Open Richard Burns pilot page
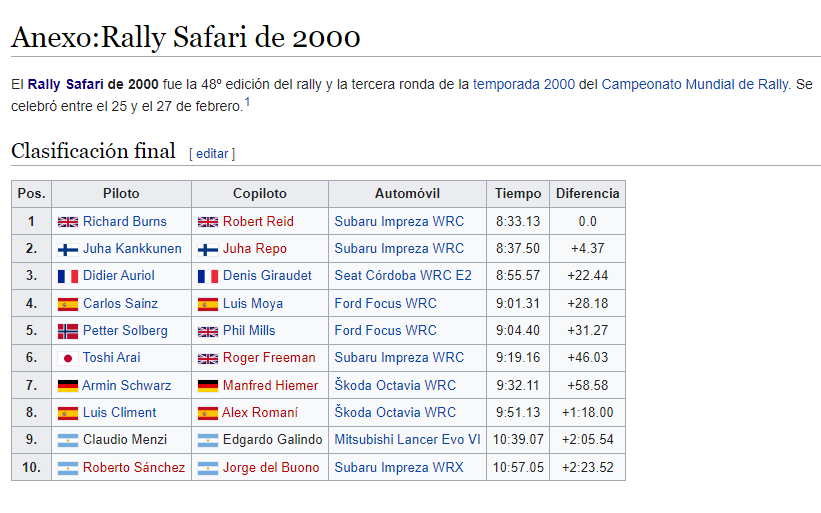The width and height of the screenshot is (821, 513). pos(125,221)
